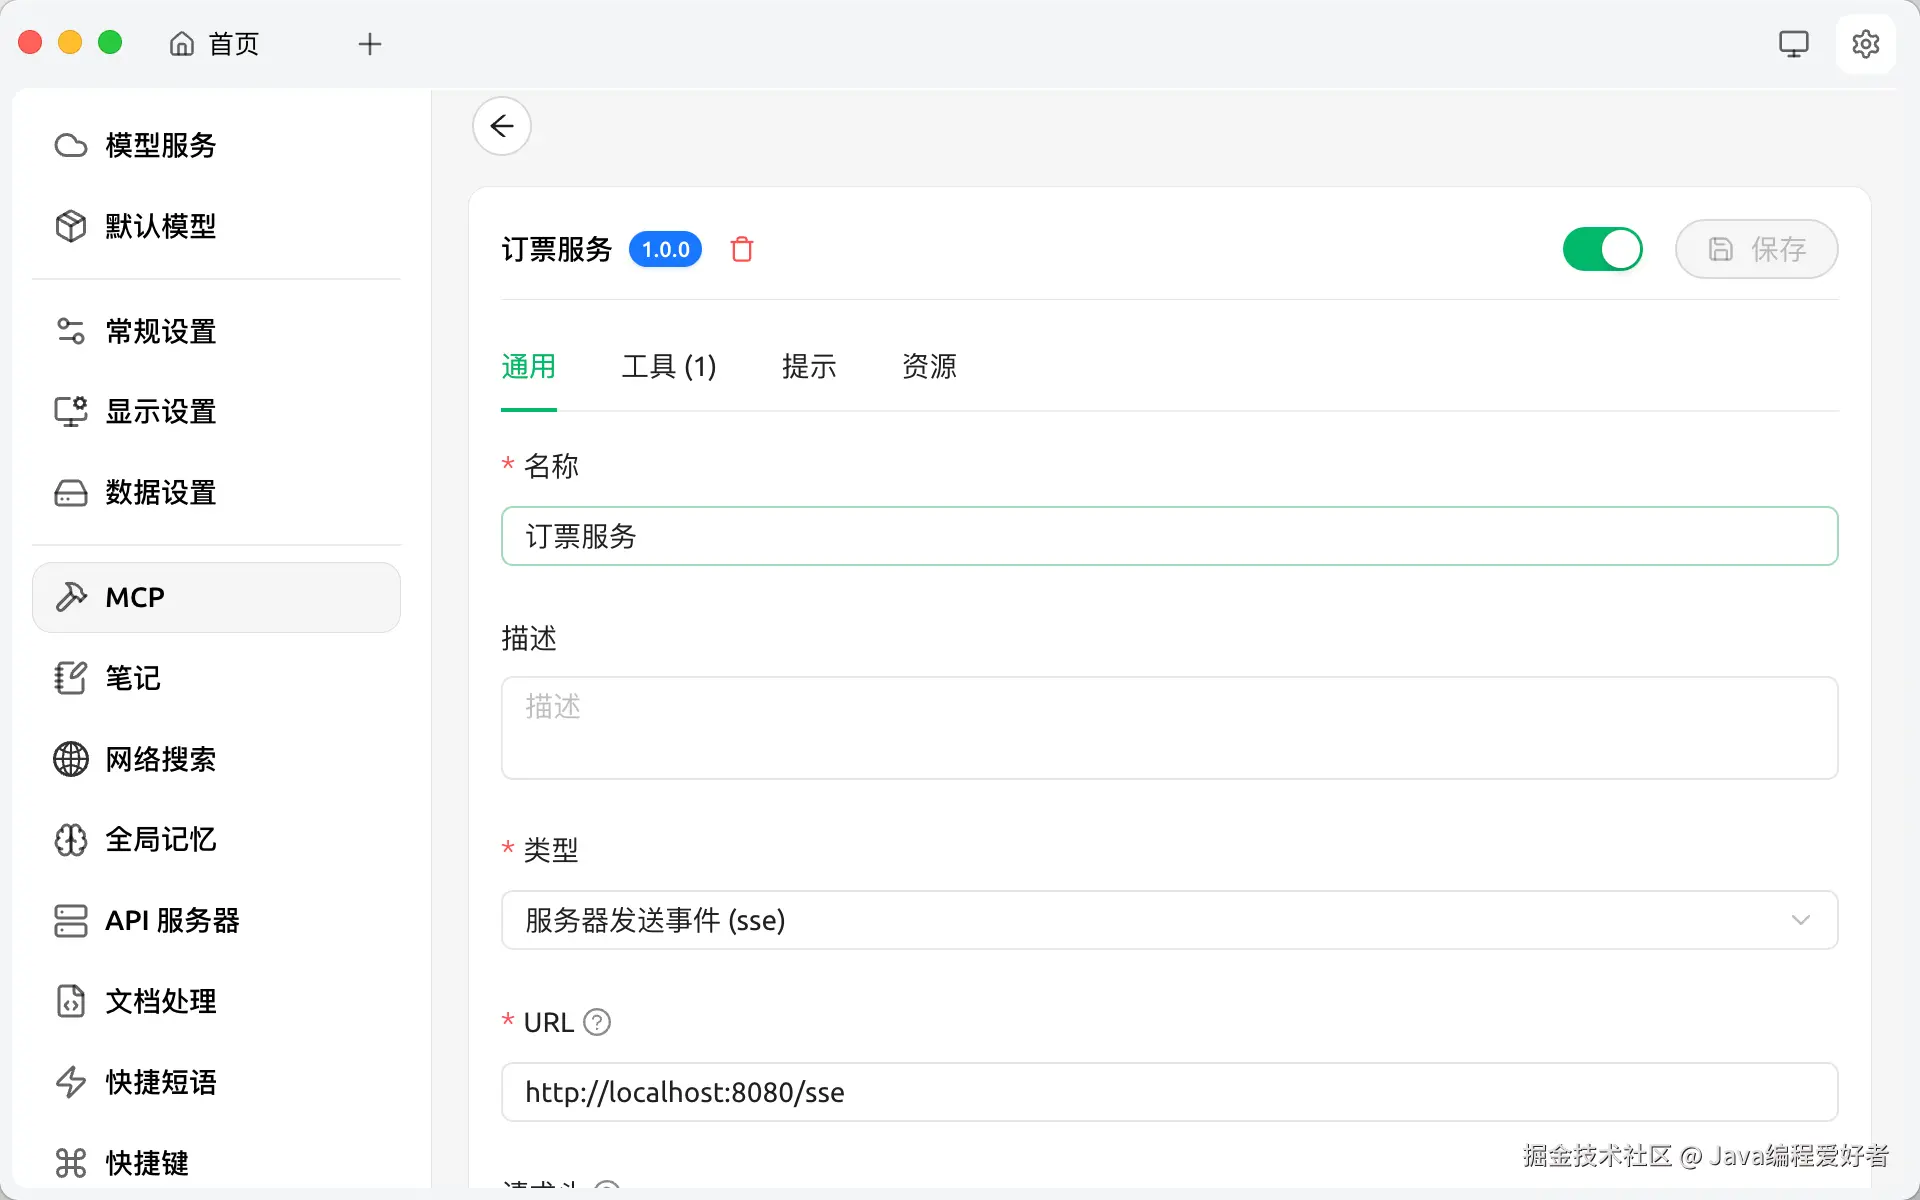
Task: Delete the 订票服务 server via trash icon
Action: [741, 249]
